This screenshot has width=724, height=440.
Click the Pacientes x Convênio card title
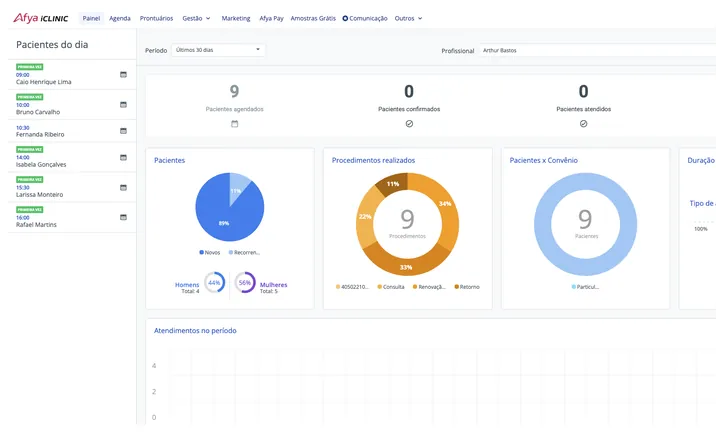pos(543,160)
